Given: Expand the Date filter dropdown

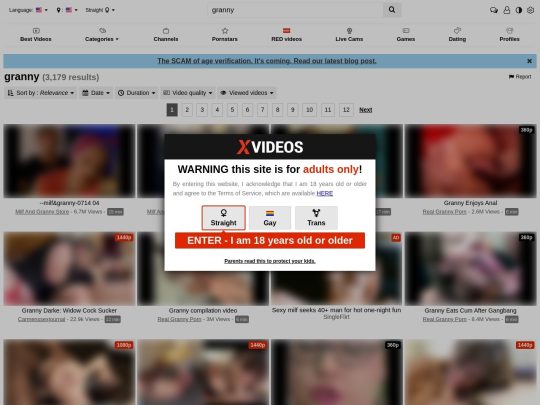Looking at the screenshot, I should (x=96, y=93).
